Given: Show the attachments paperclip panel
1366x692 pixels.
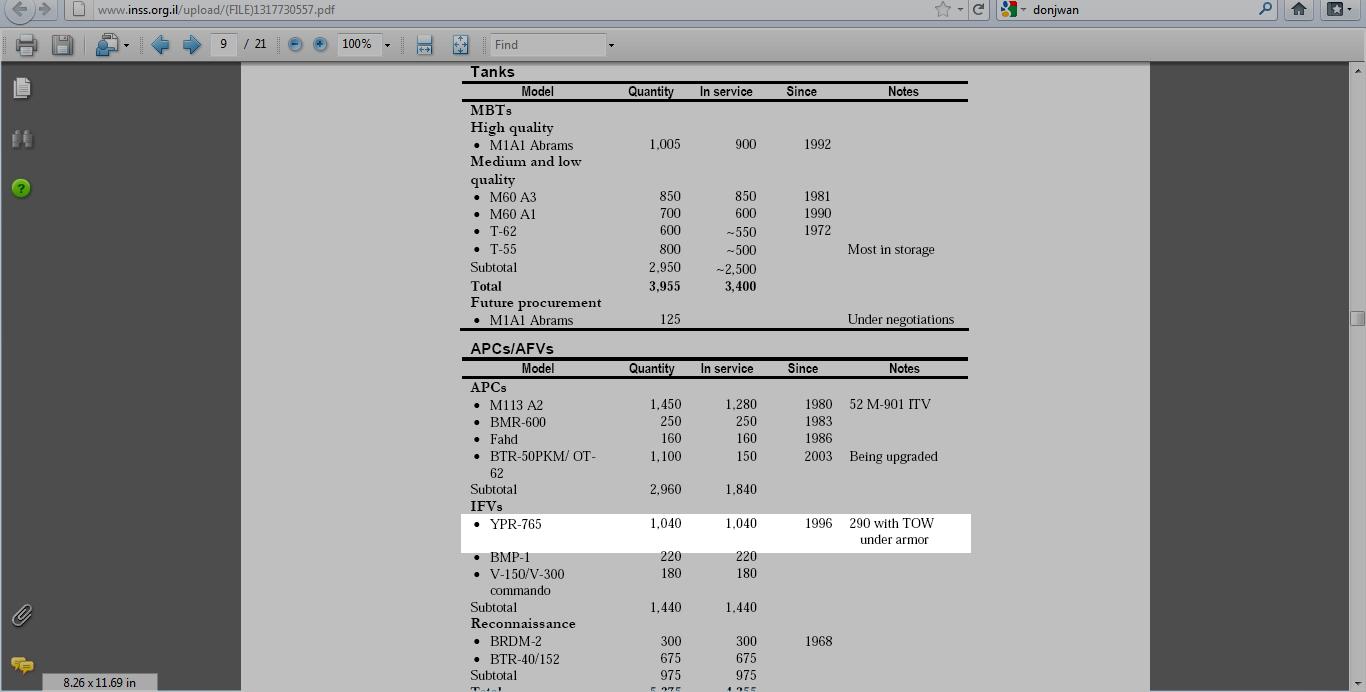Looking at the screenshot, I should pos(22,615).
